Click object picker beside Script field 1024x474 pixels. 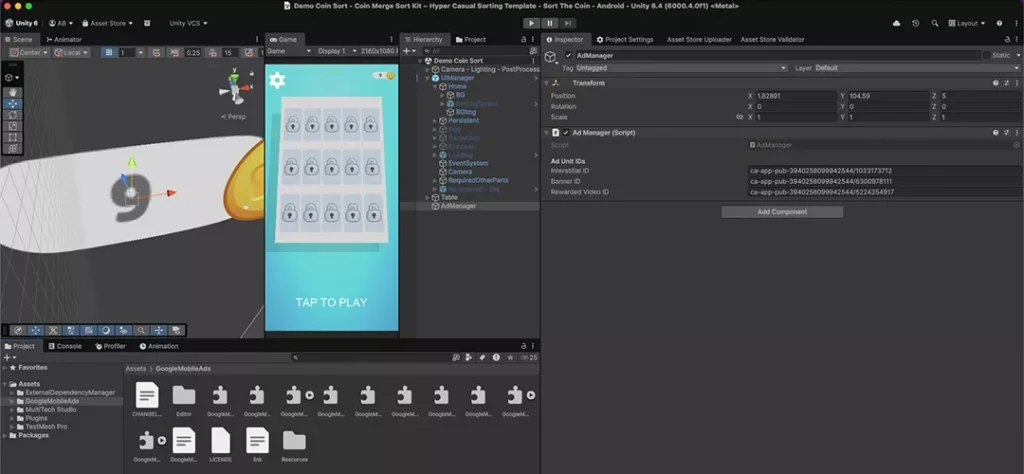pos(1016,145)
